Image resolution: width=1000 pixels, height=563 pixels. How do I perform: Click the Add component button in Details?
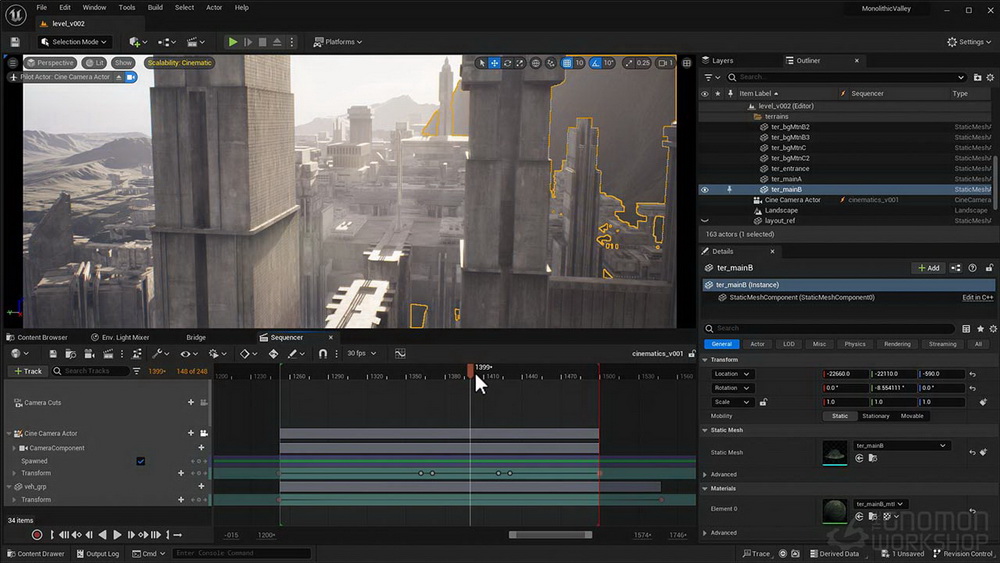[x=929, y=268]
